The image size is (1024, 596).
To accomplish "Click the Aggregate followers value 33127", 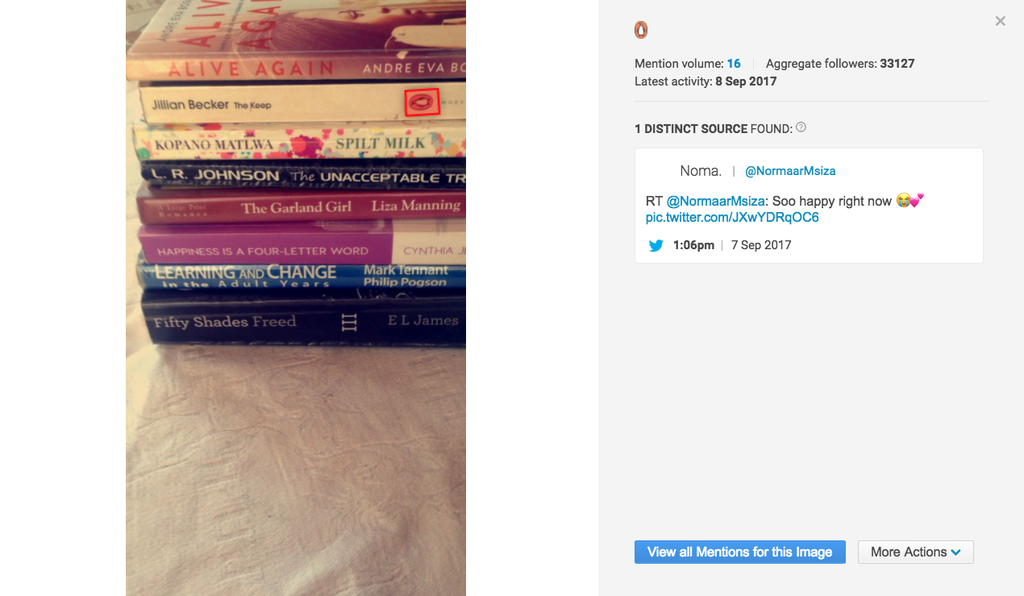I will [897, 63].
